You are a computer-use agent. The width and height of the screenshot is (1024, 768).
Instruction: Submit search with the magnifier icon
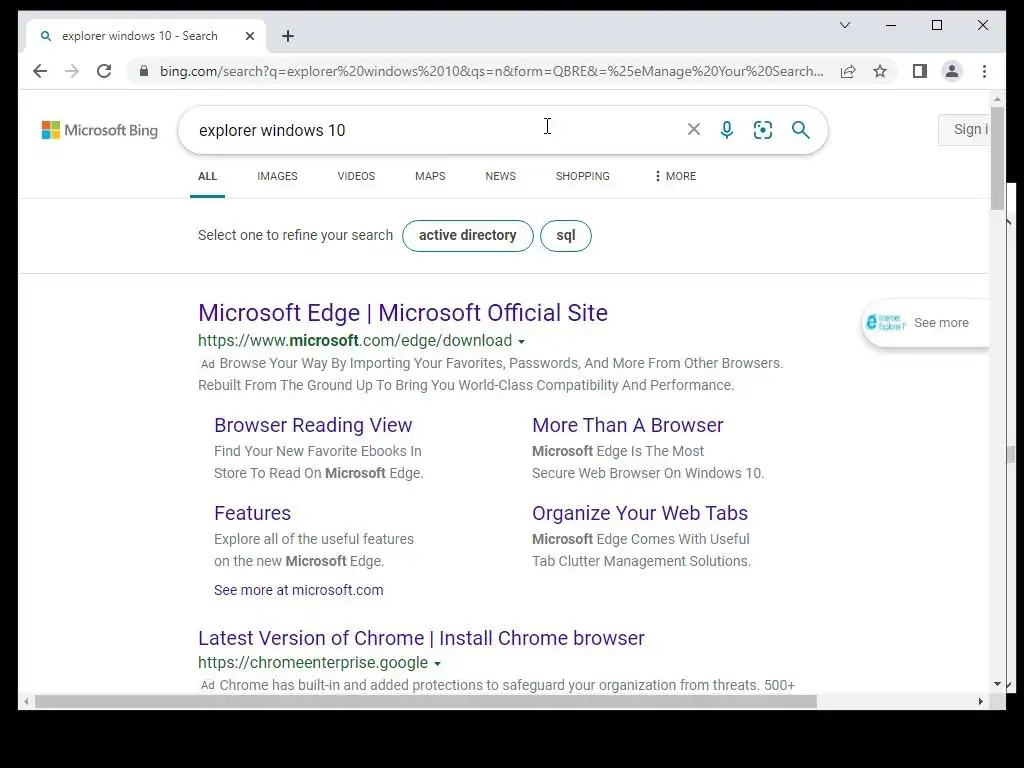coord(801,130)
